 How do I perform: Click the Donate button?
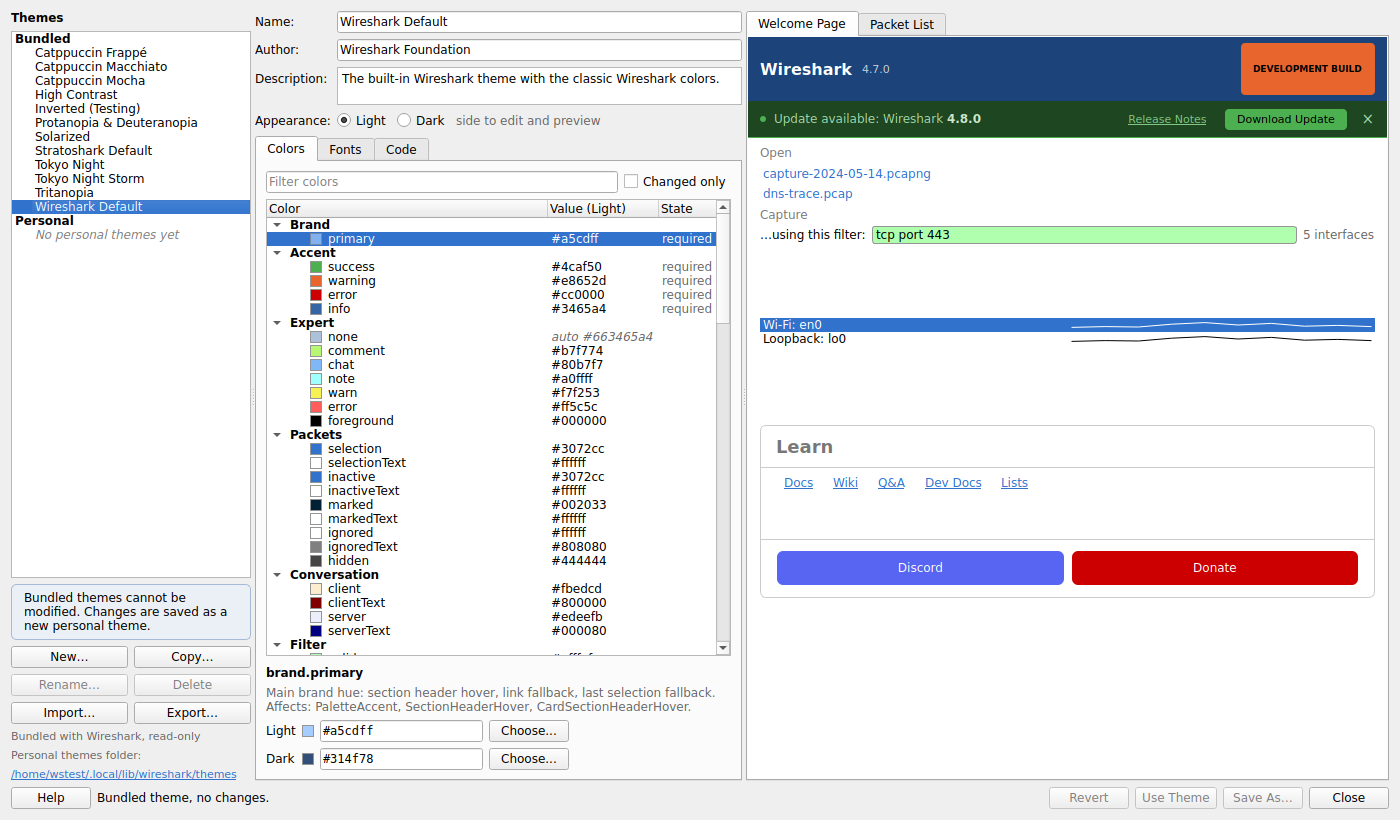coord(1215,568)
